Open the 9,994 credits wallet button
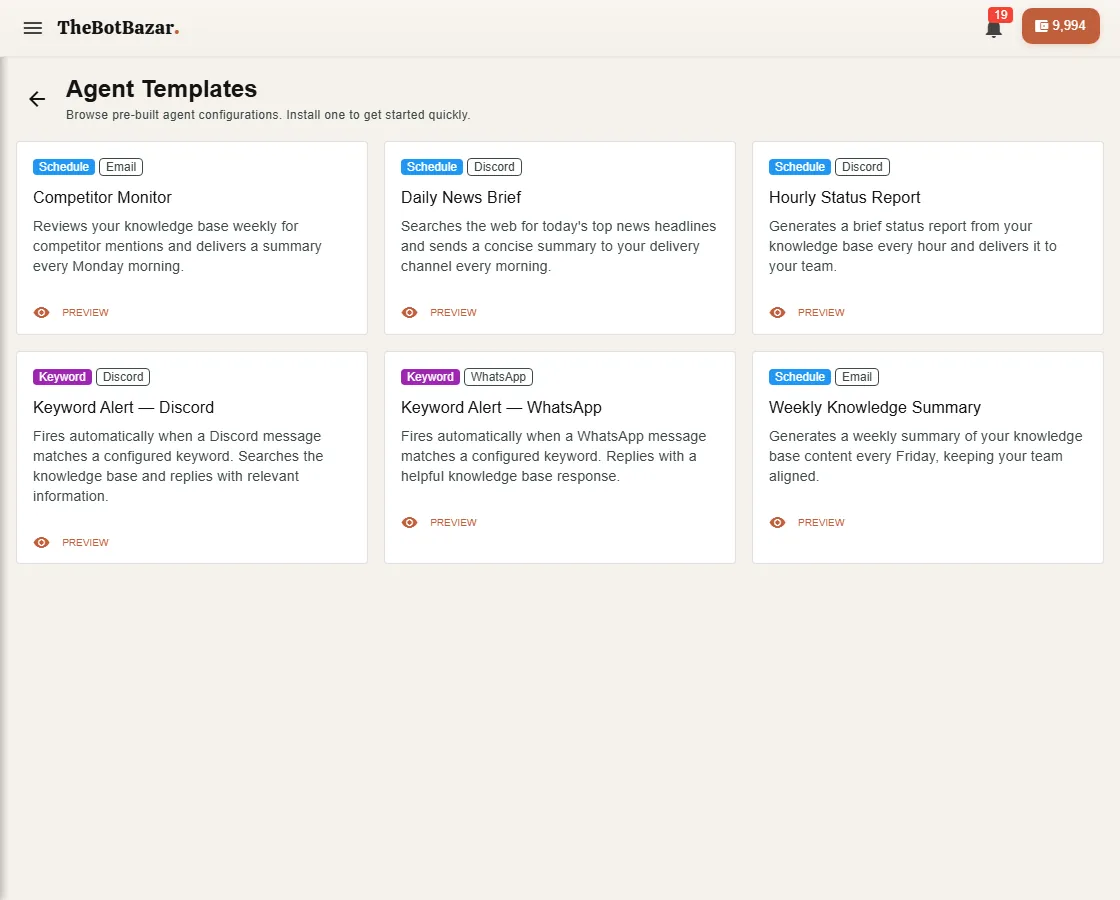 1061,26
